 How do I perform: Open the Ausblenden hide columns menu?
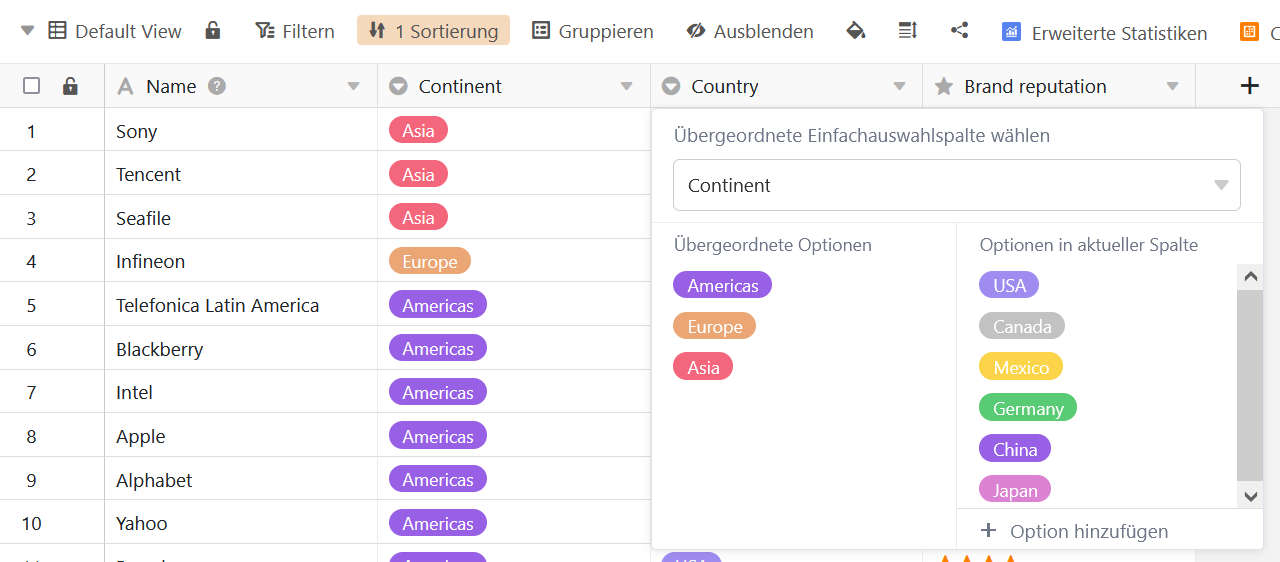pyautogui.click(x=749, y=31)
